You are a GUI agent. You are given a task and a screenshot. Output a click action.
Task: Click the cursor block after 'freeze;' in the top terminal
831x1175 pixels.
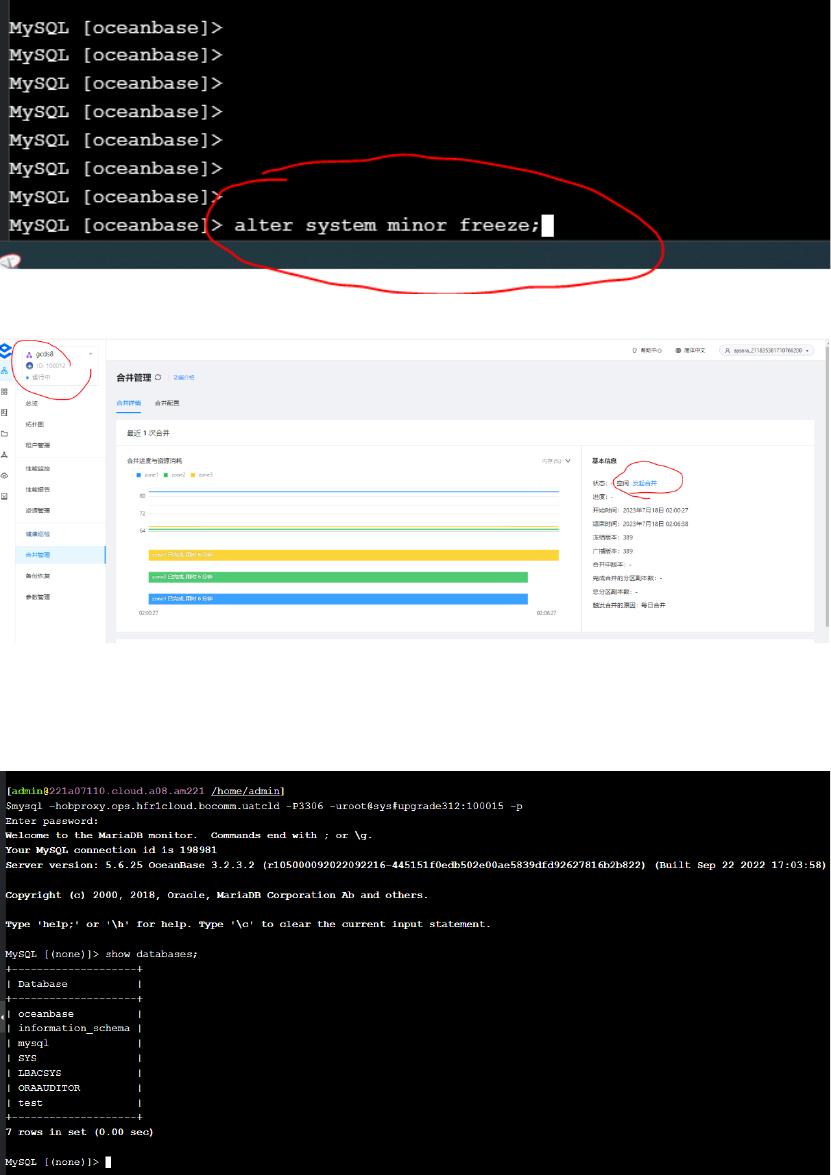[x=547, y=226]
